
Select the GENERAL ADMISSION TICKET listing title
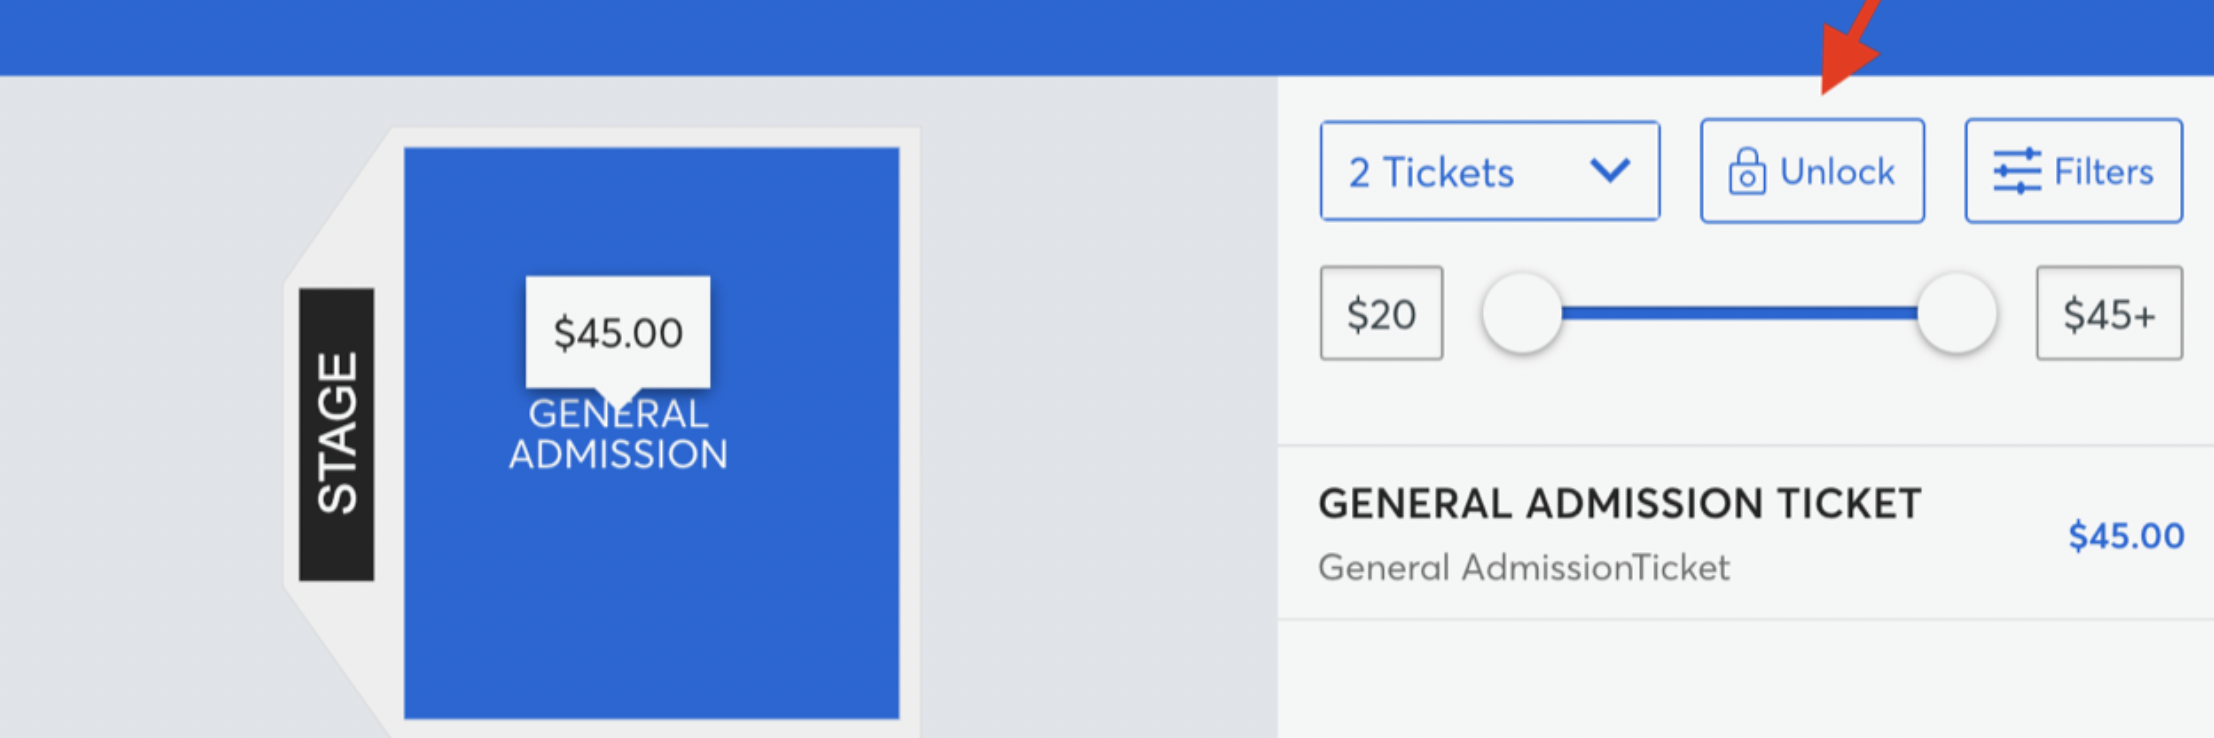[1619, 504]
